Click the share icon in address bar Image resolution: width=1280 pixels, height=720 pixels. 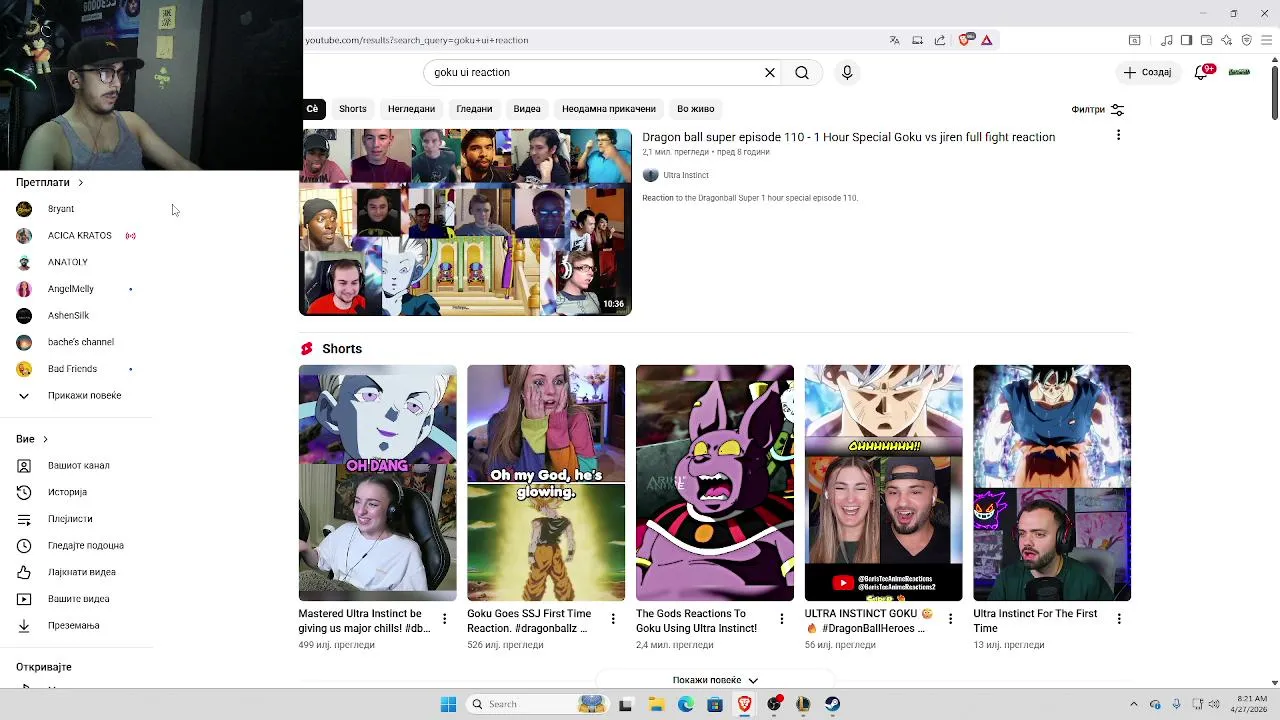tap(940, 40)
